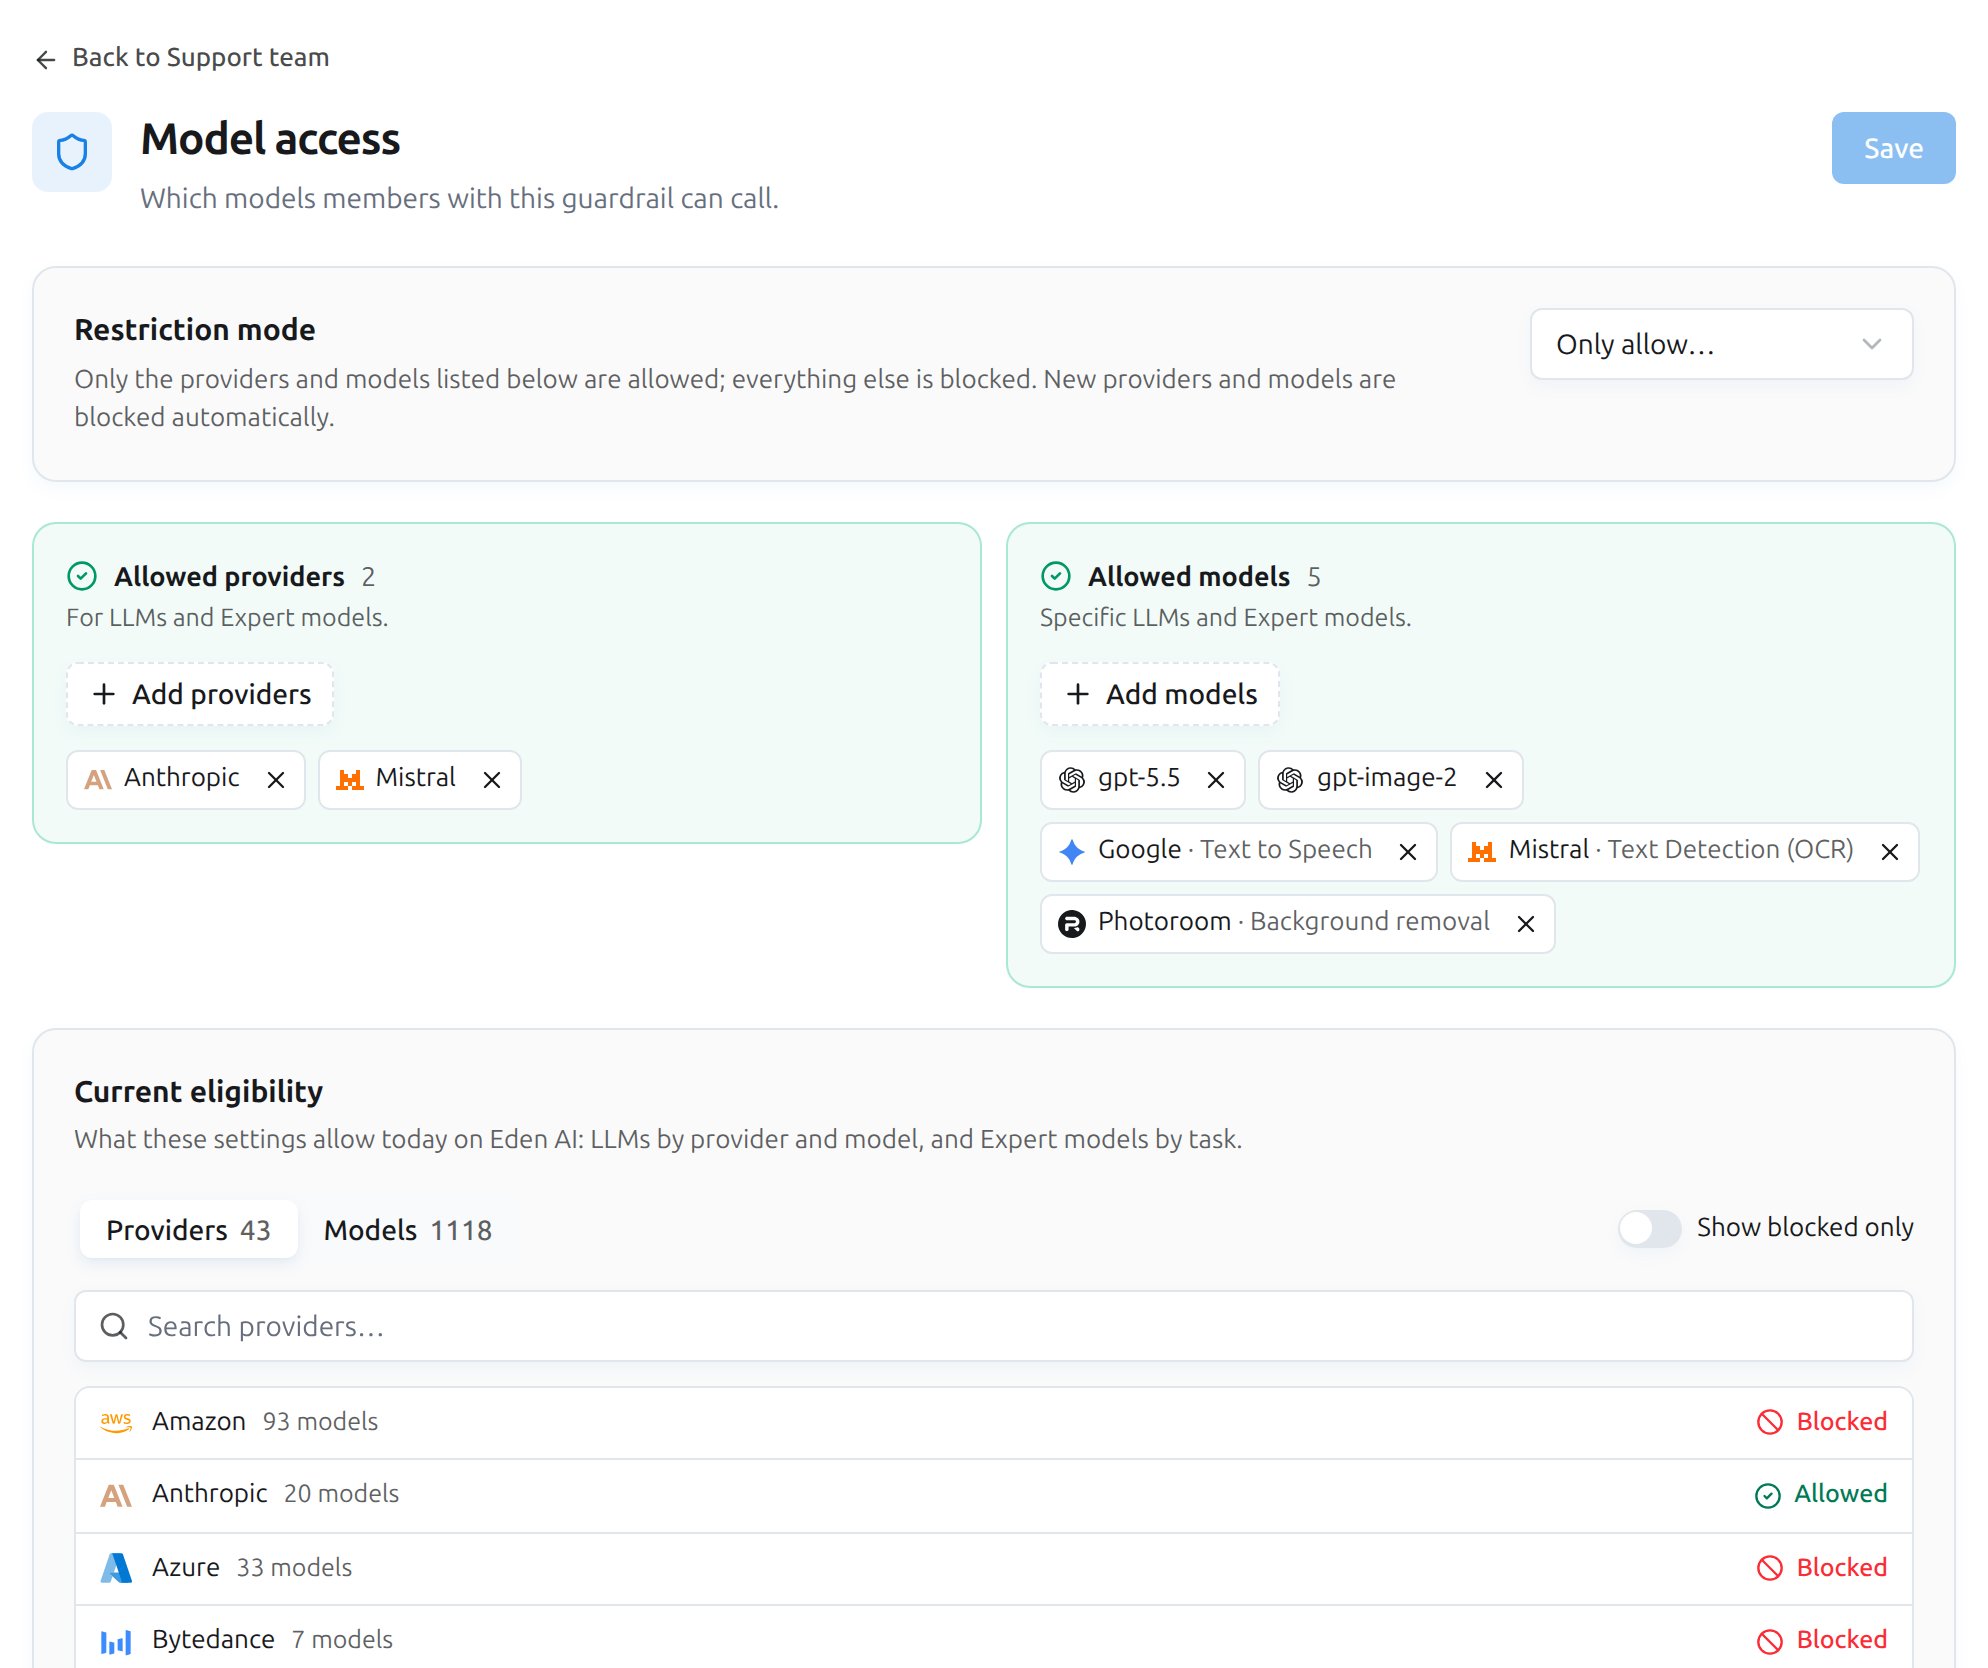Open the Restriction mode dropdown
This screenshot has height=1668, width=1988.
pos(1721,344)
